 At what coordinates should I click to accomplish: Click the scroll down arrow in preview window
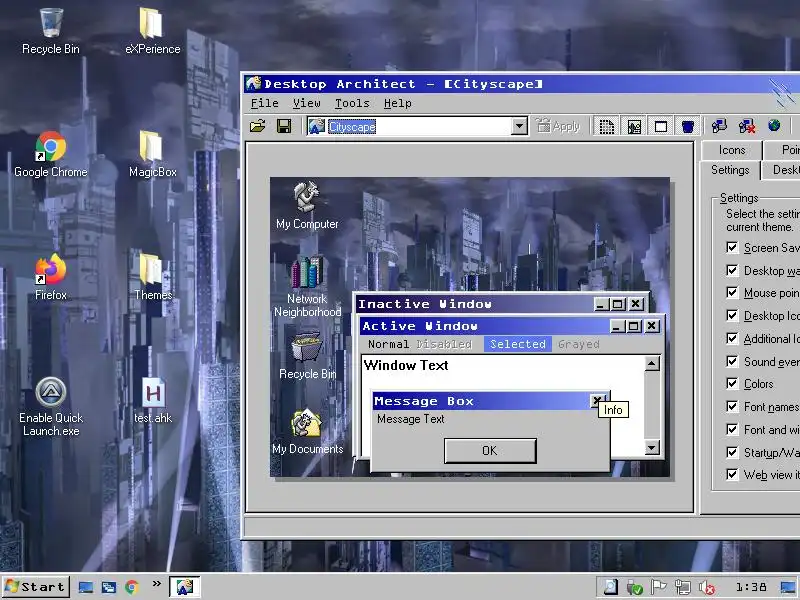point(652,447)
